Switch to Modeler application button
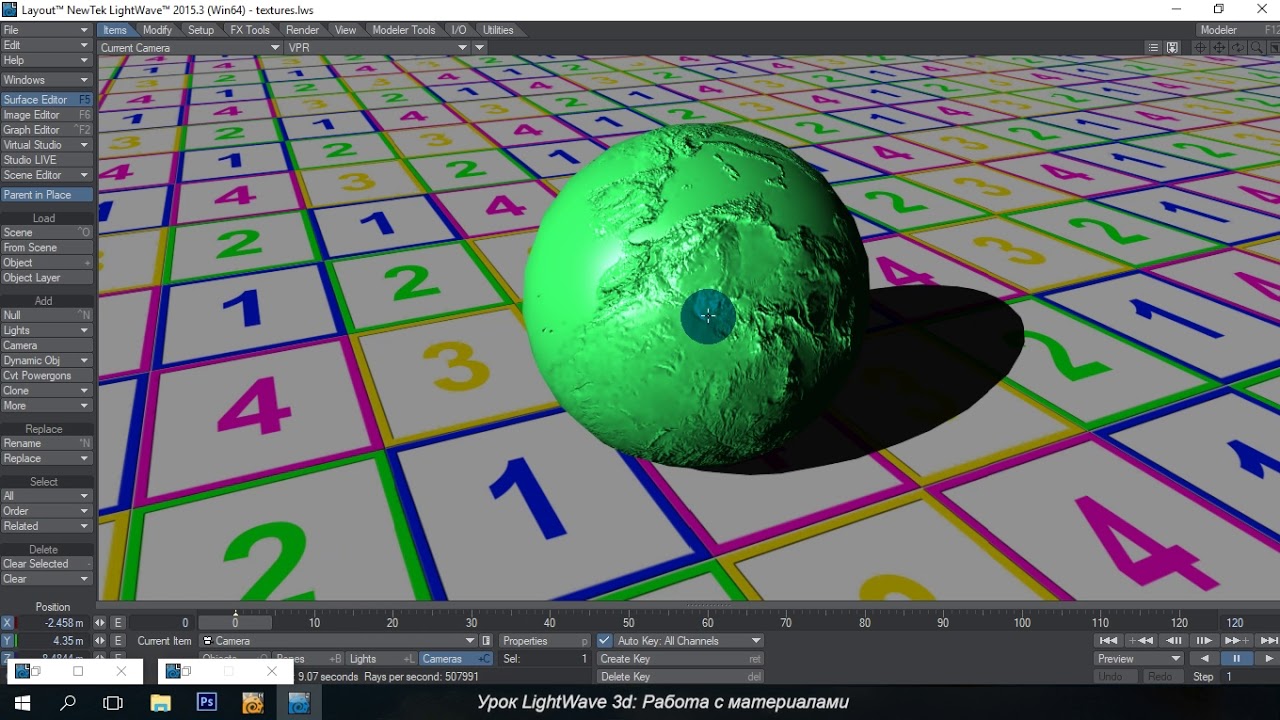The width and height of the screenshot is (1280, 720). tap(1239, 30)
